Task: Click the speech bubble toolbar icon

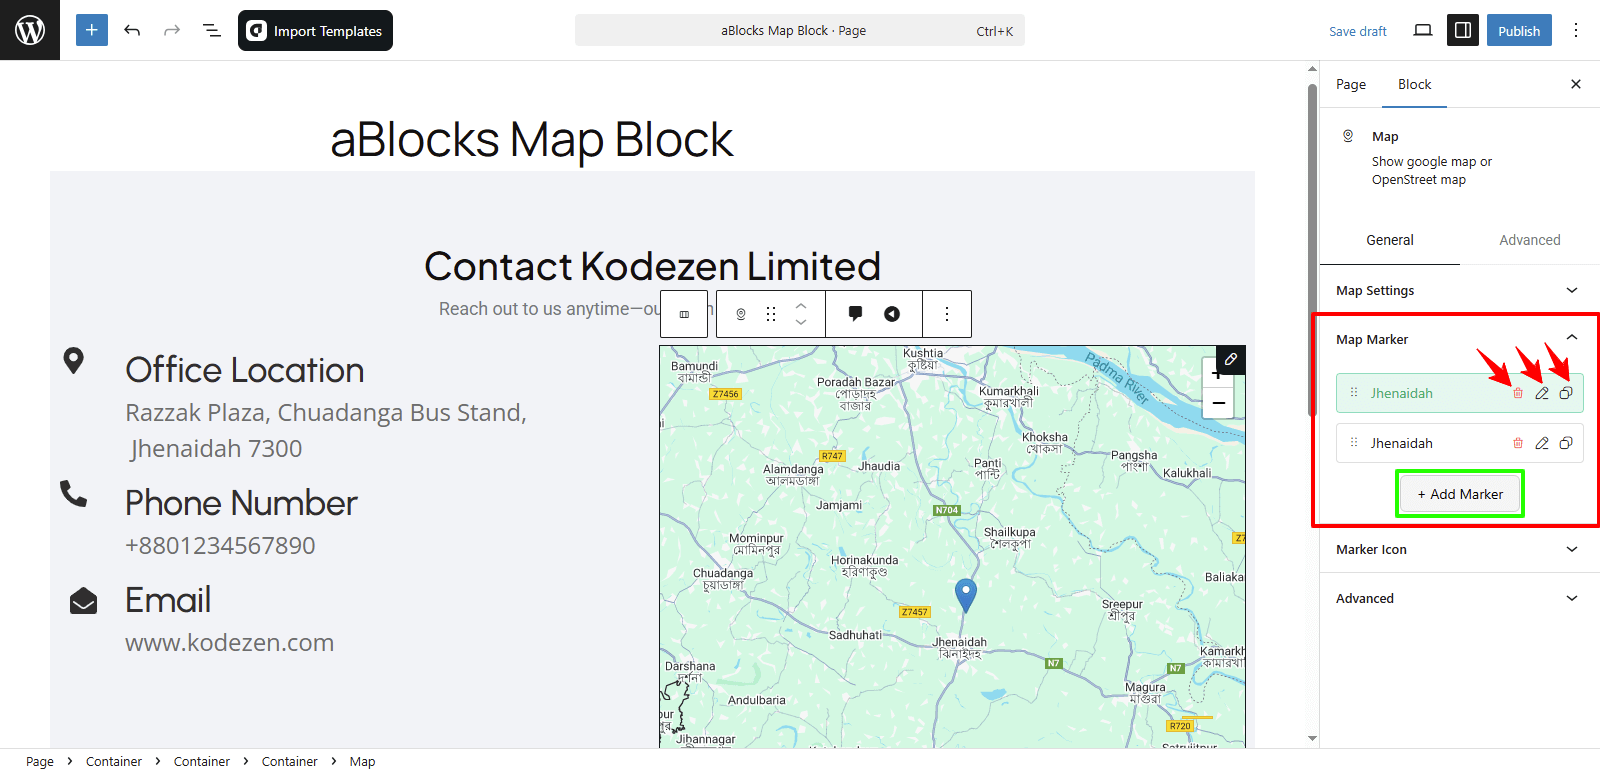Action: coord(855,314)
